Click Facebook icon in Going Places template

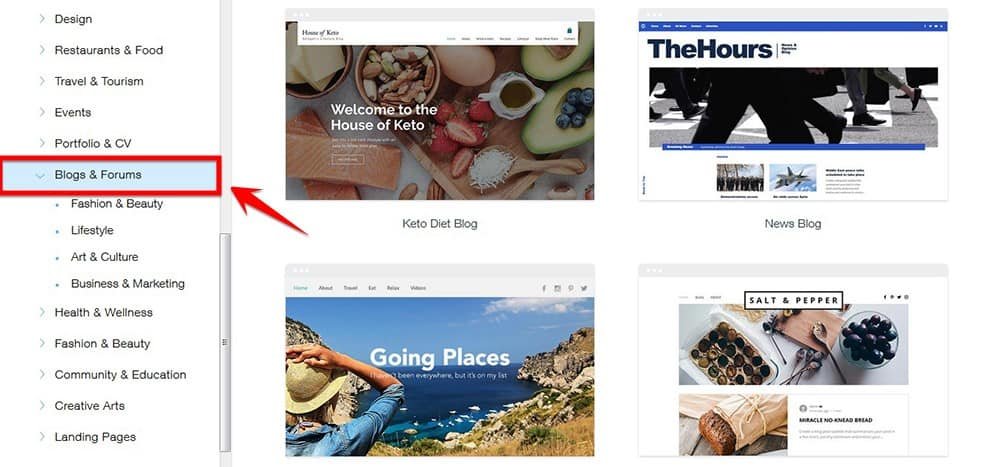[544, 288]
